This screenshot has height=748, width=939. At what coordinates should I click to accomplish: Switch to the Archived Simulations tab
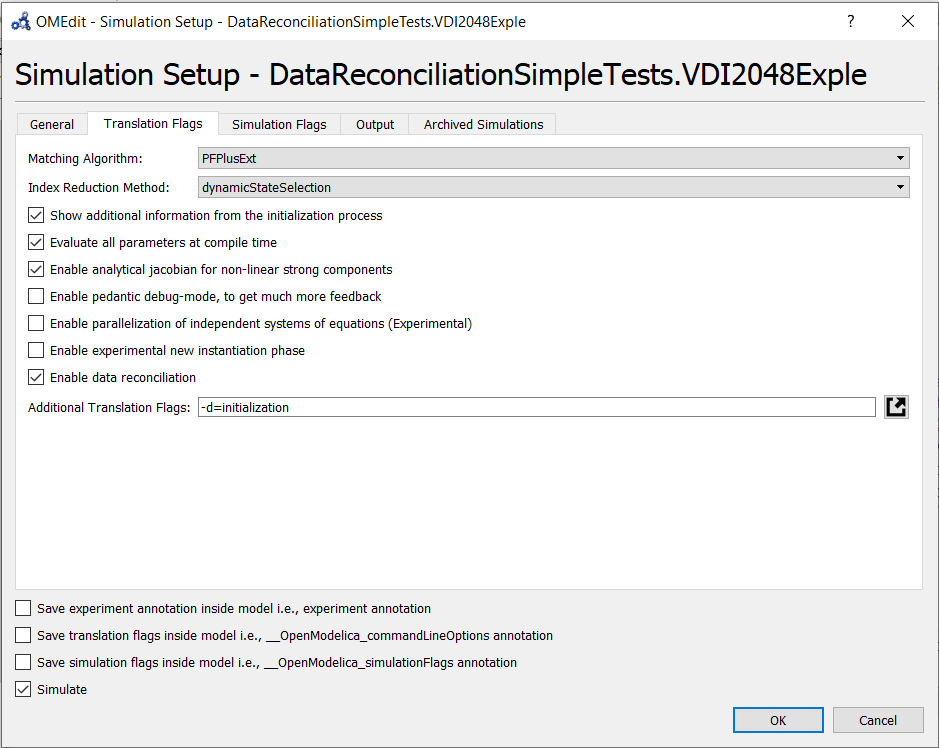pos(482,124)
